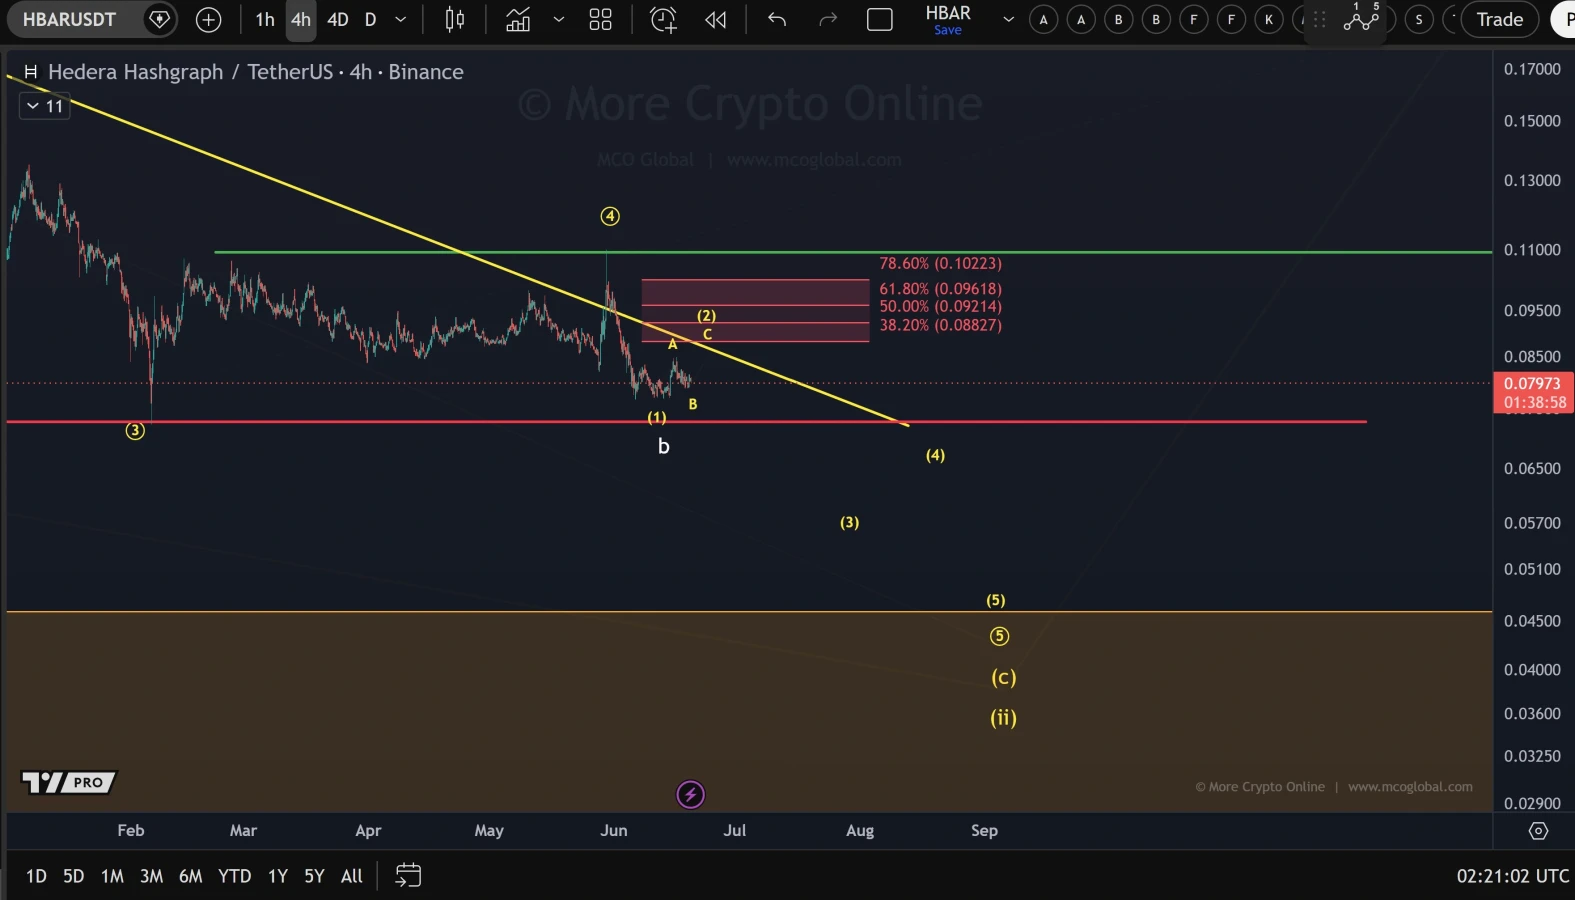Image resolution: width=1575 pixels, height=900 pixels.
Task: Select the circled 5 wave label
Action: pyautogui.click(x=999, y=636)
